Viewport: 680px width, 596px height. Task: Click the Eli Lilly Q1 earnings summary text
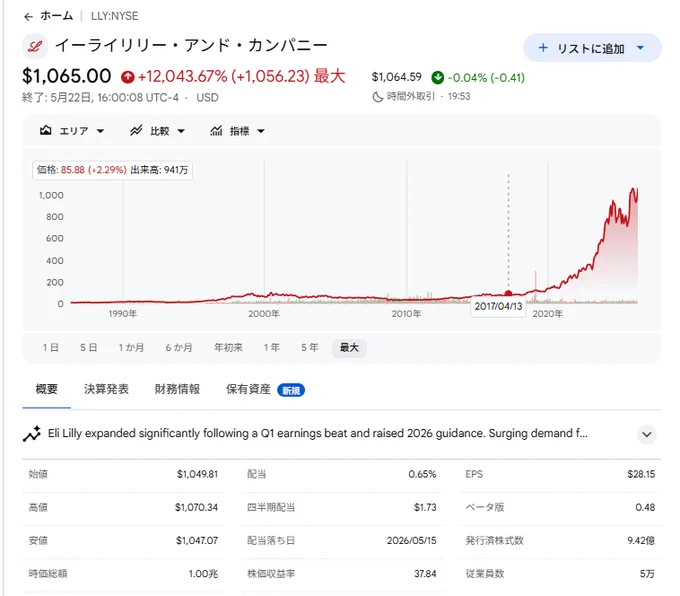pyautogui.click(x=317, y=433)
